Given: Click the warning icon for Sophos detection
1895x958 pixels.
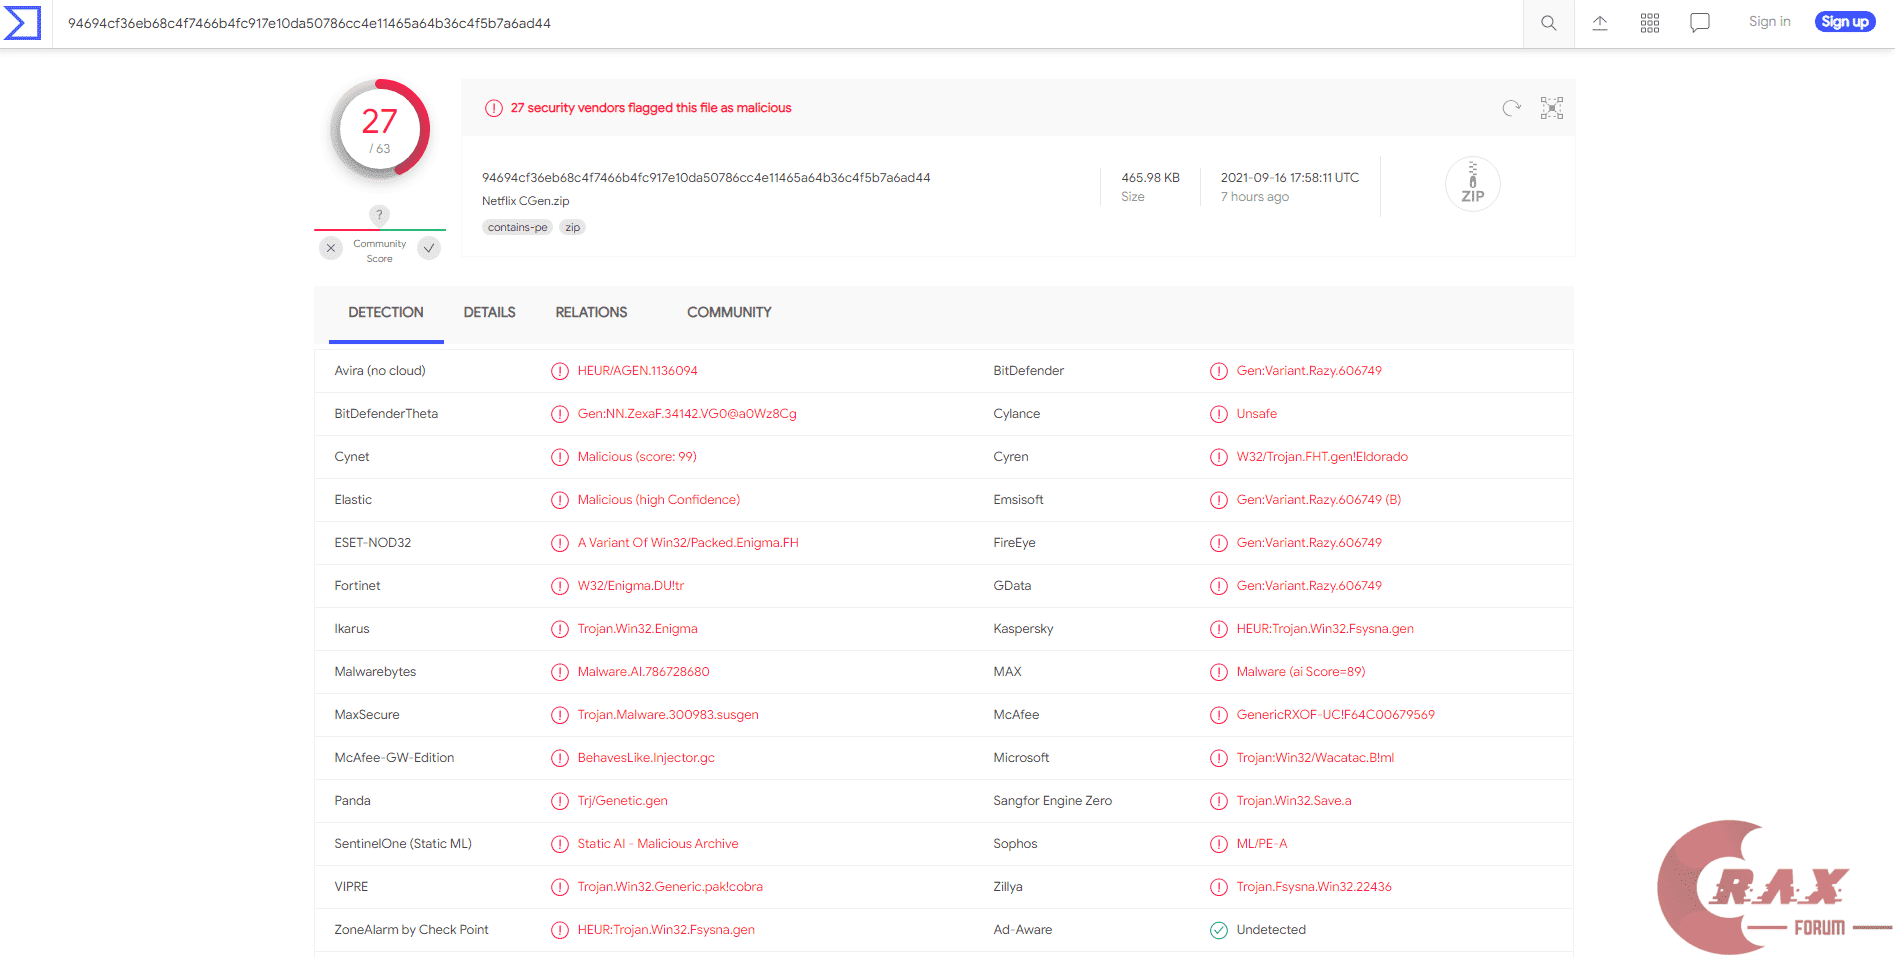Looking at the screenshot, I should tap(1219, 844).
